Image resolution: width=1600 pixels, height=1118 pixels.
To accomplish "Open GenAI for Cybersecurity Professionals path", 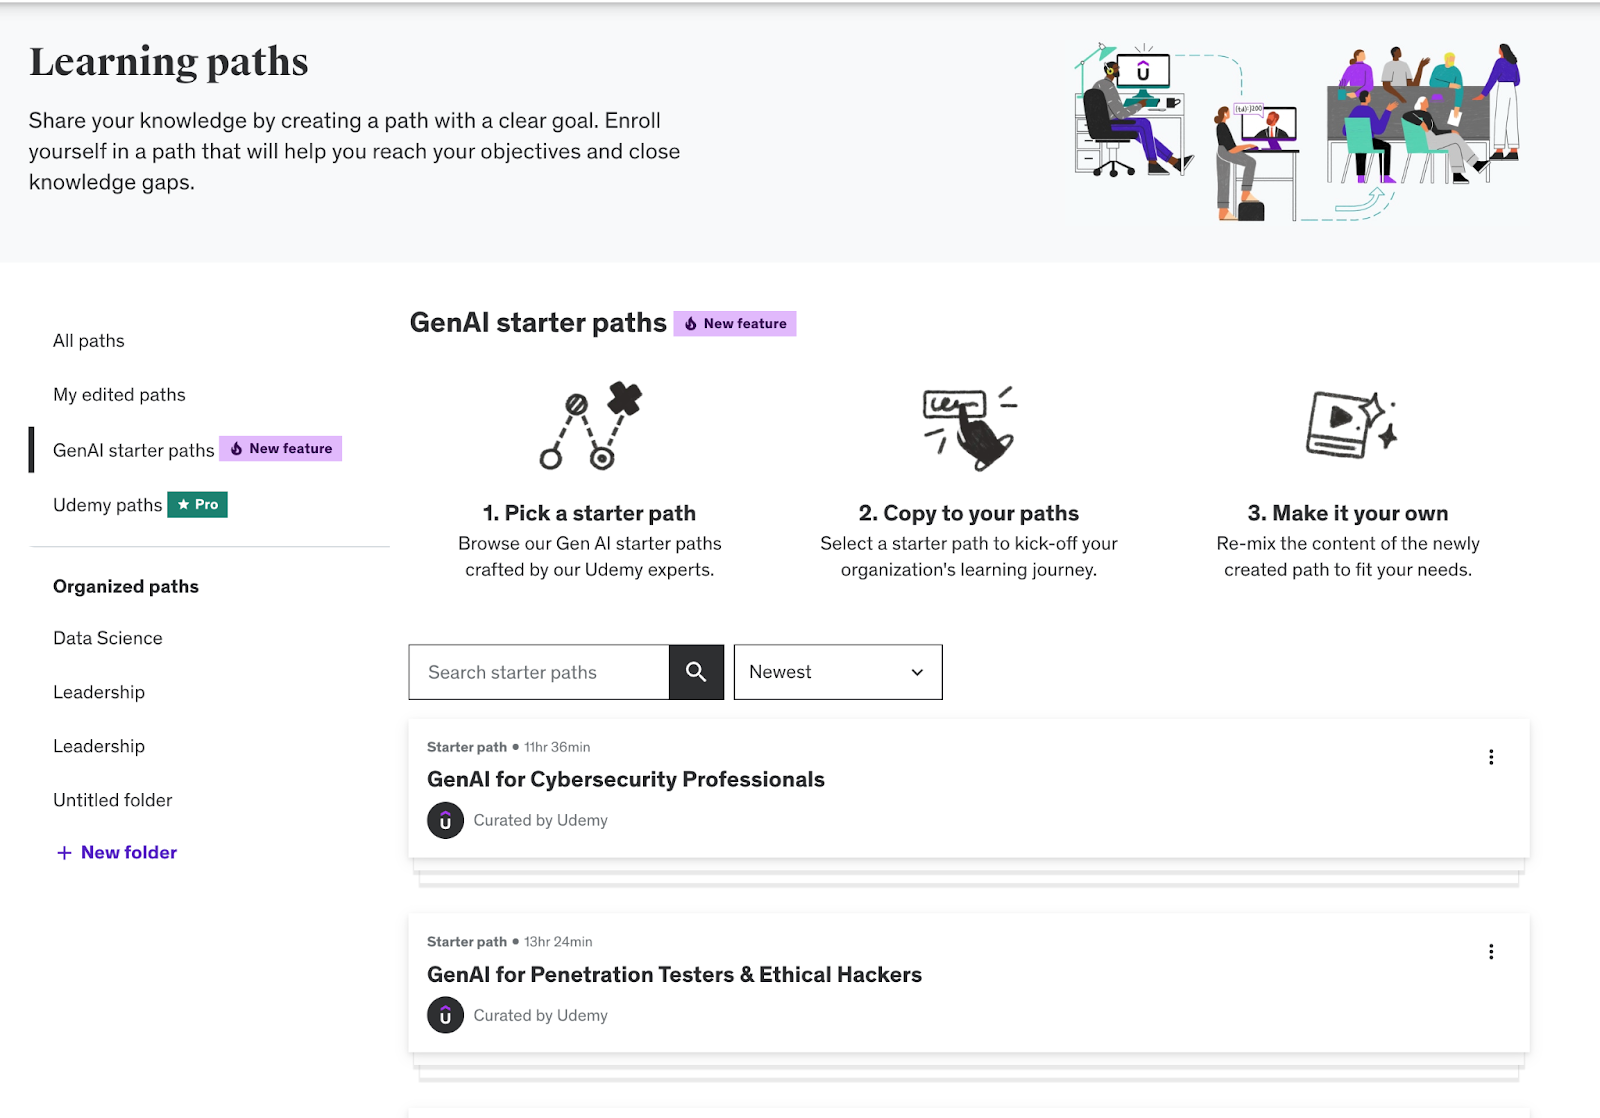I will [x=626, y=780].
